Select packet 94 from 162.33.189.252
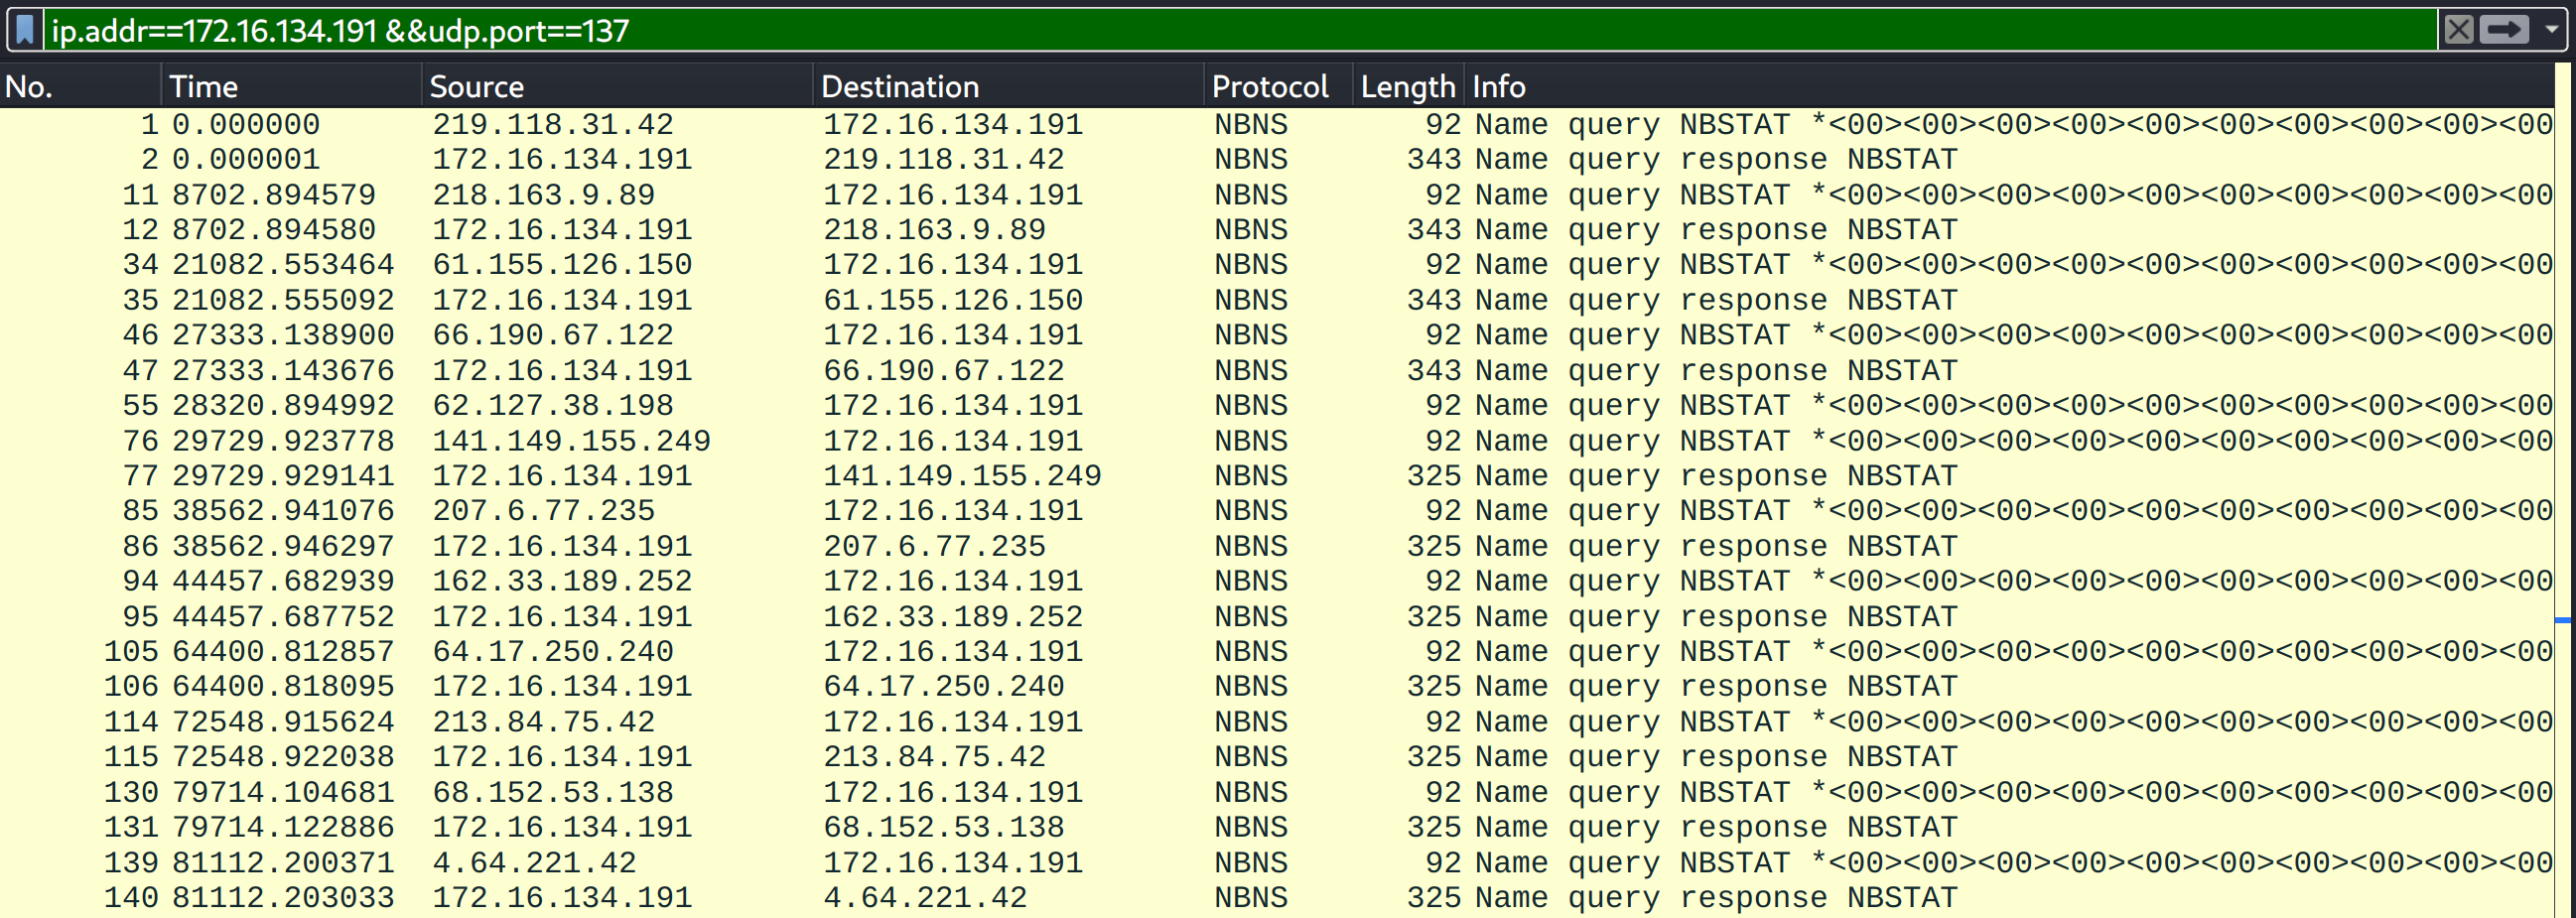Screen dimensions: 2576x918 tap(1277, 581)
